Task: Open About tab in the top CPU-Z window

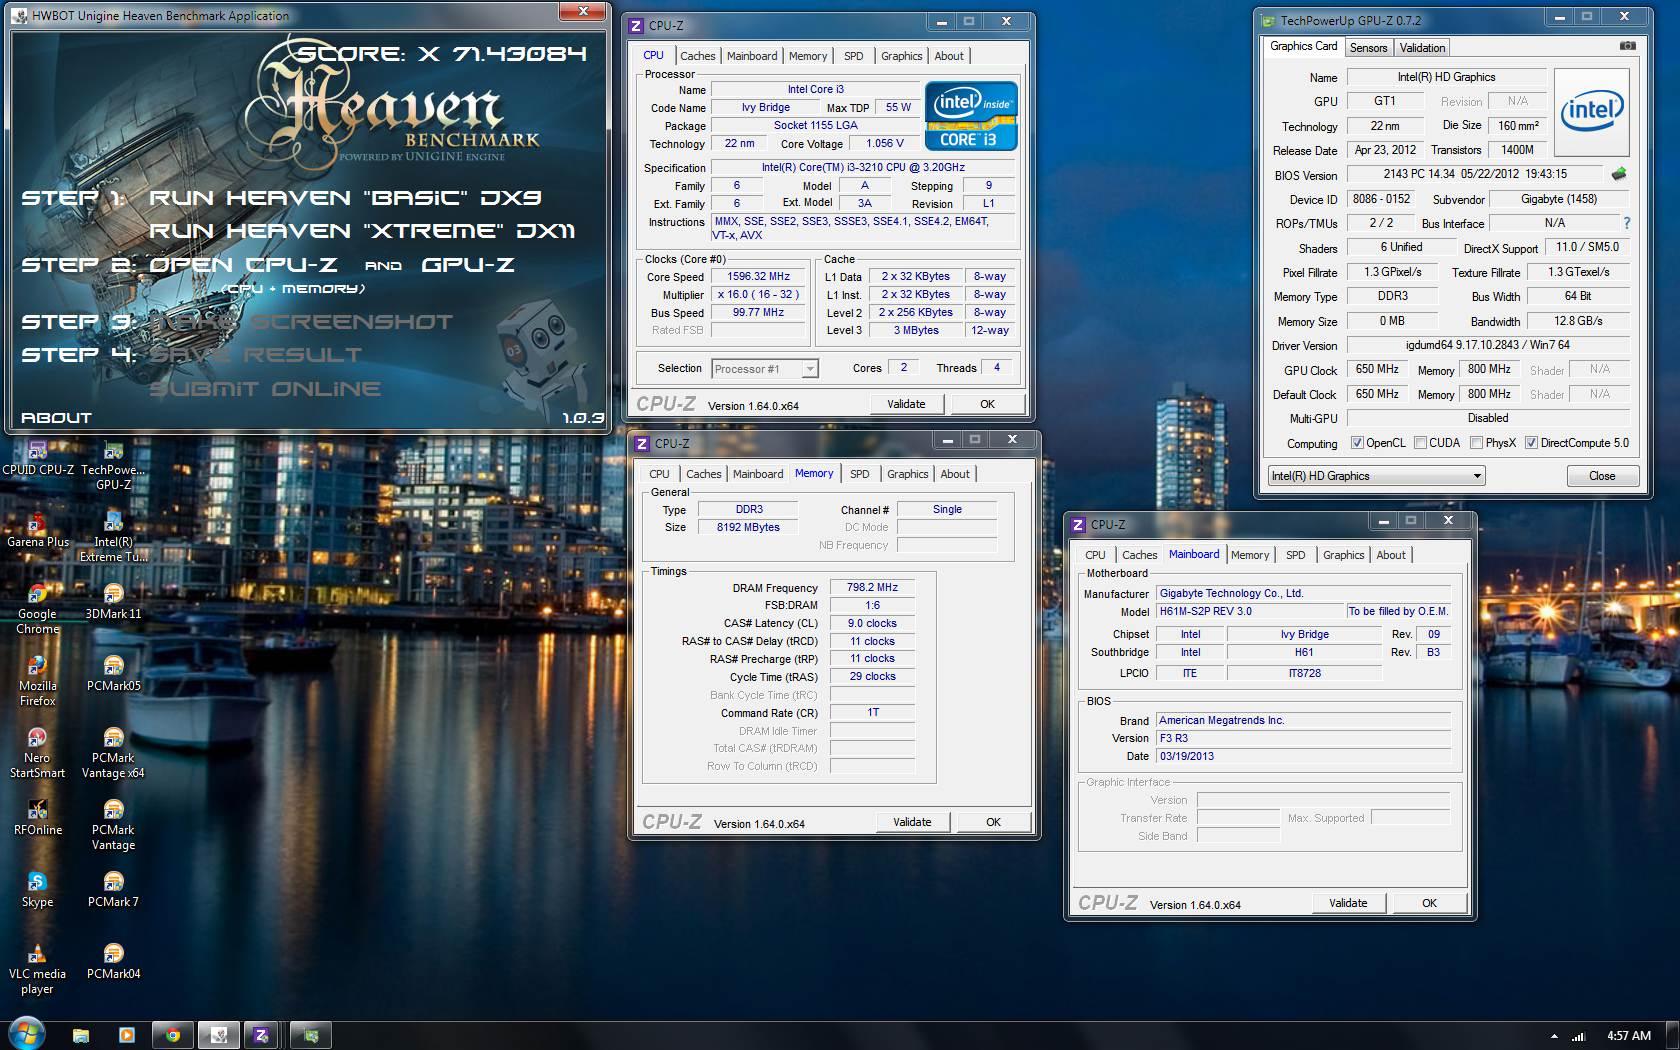Action: (x=949, y=56)
